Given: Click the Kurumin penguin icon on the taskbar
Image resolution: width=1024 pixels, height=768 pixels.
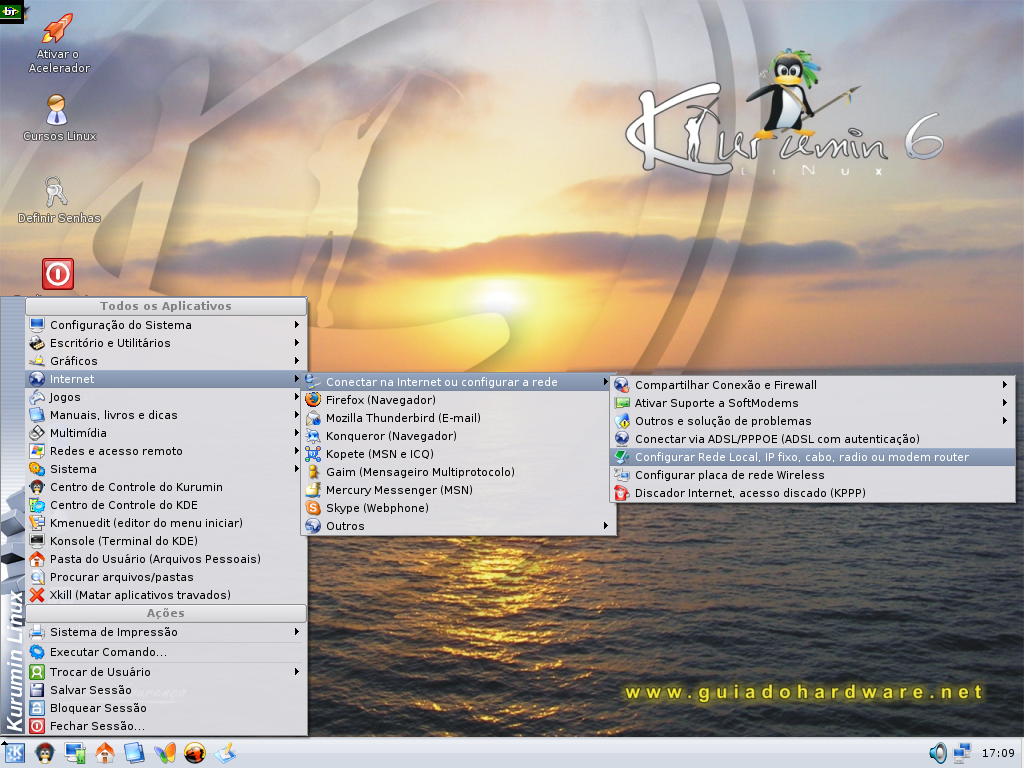Looking at the screenshot, I should [x=44, y=753].
